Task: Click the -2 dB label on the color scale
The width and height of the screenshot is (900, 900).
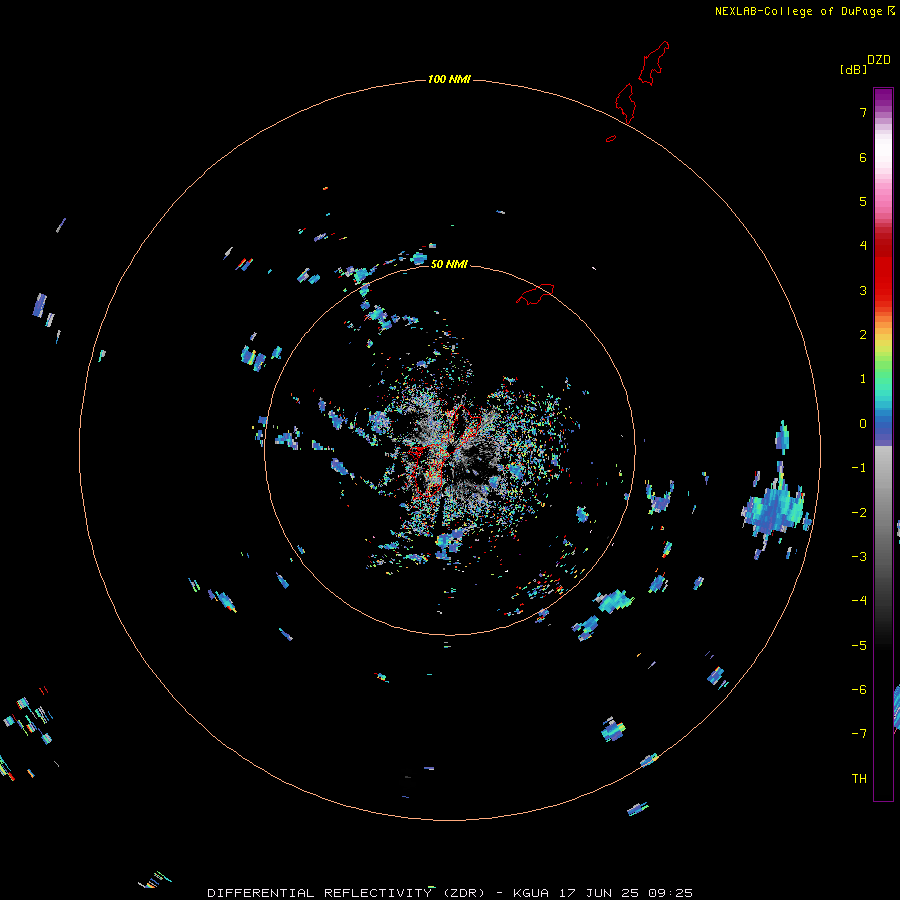Action: point(859,513)
